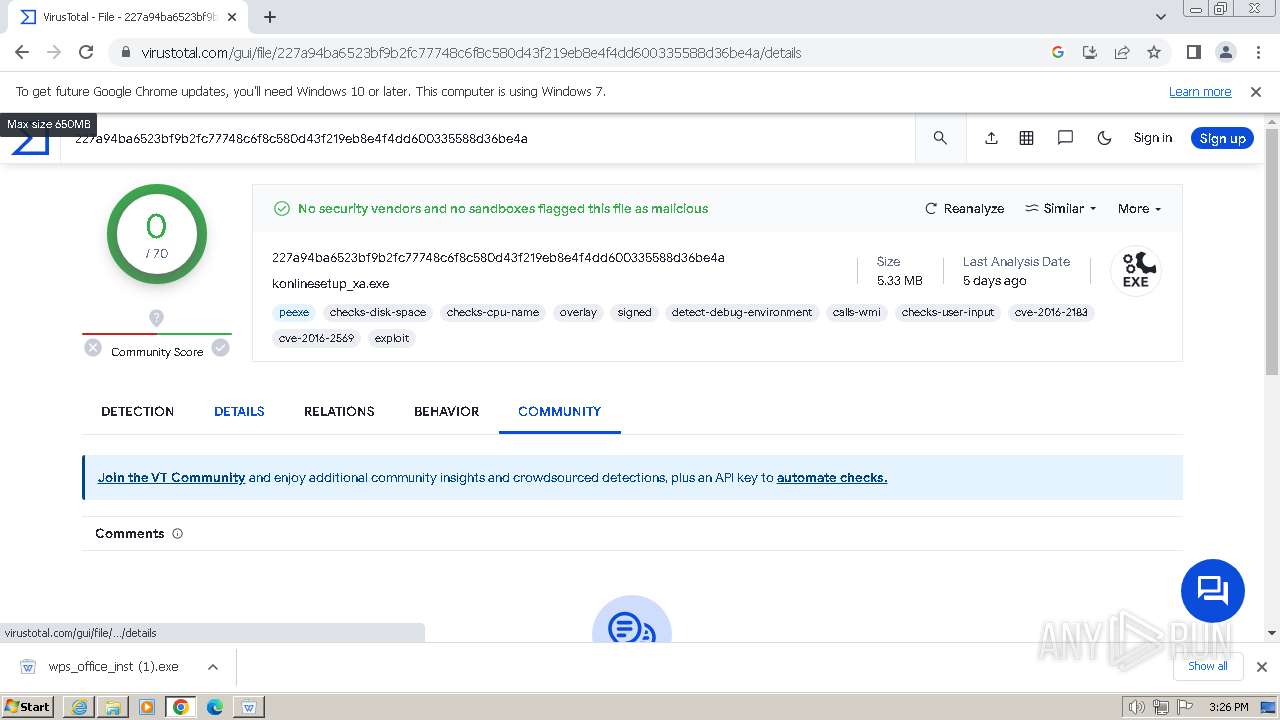The image size is (1280, 720).
Task: Click the peexe tag
Action: click(294, 312)
